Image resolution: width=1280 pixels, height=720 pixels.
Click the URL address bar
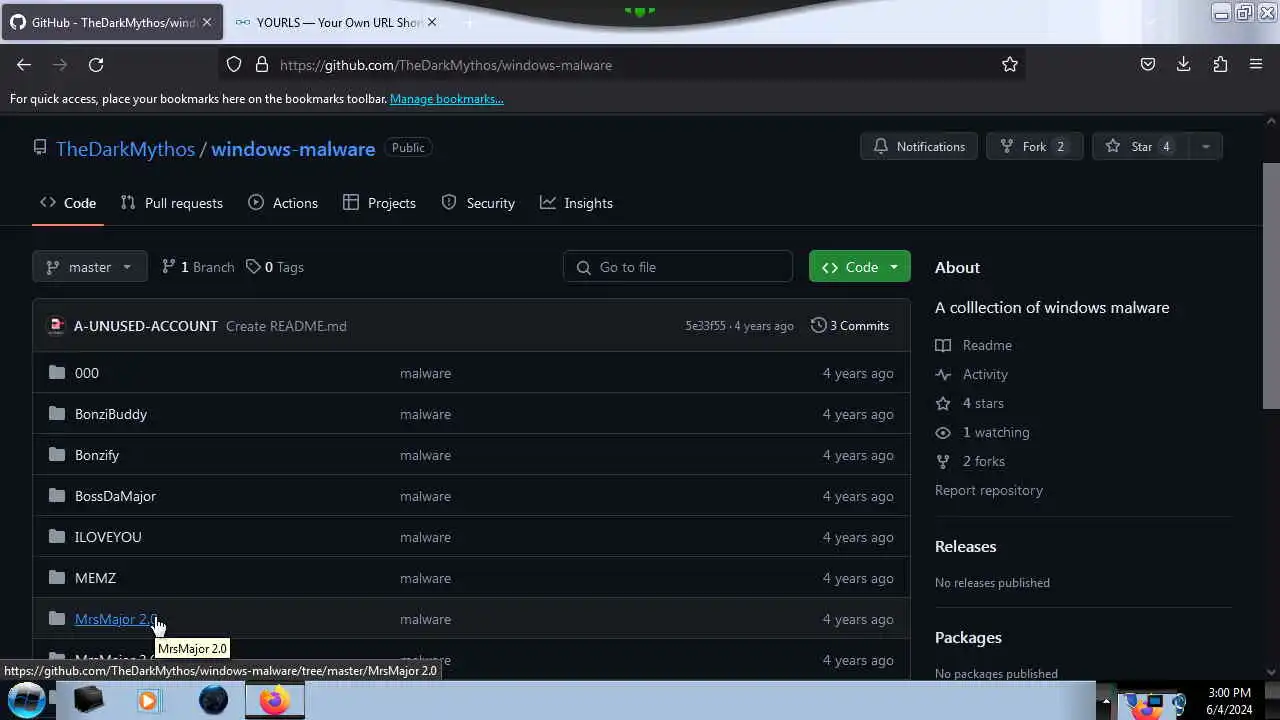(620, 65)
